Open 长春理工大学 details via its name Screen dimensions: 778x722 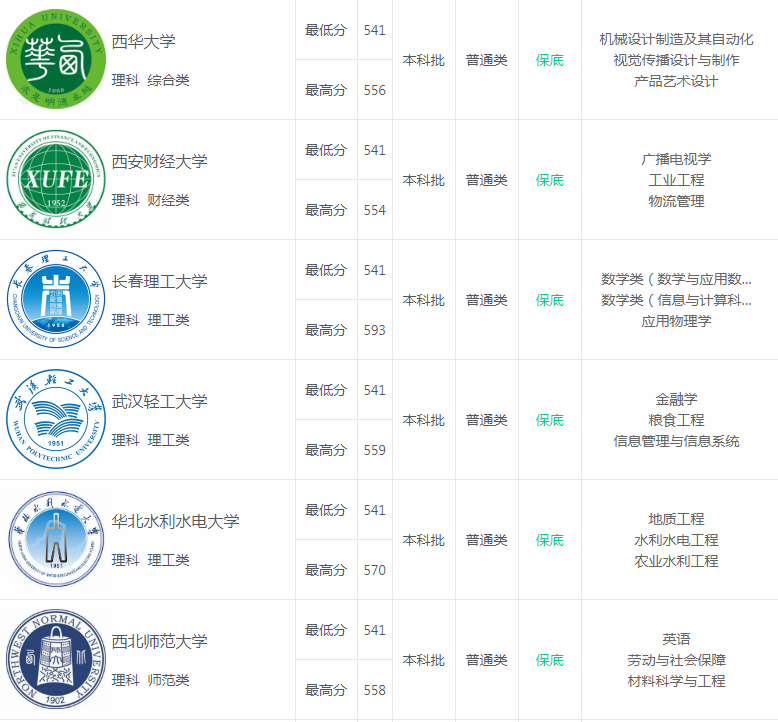159,281
